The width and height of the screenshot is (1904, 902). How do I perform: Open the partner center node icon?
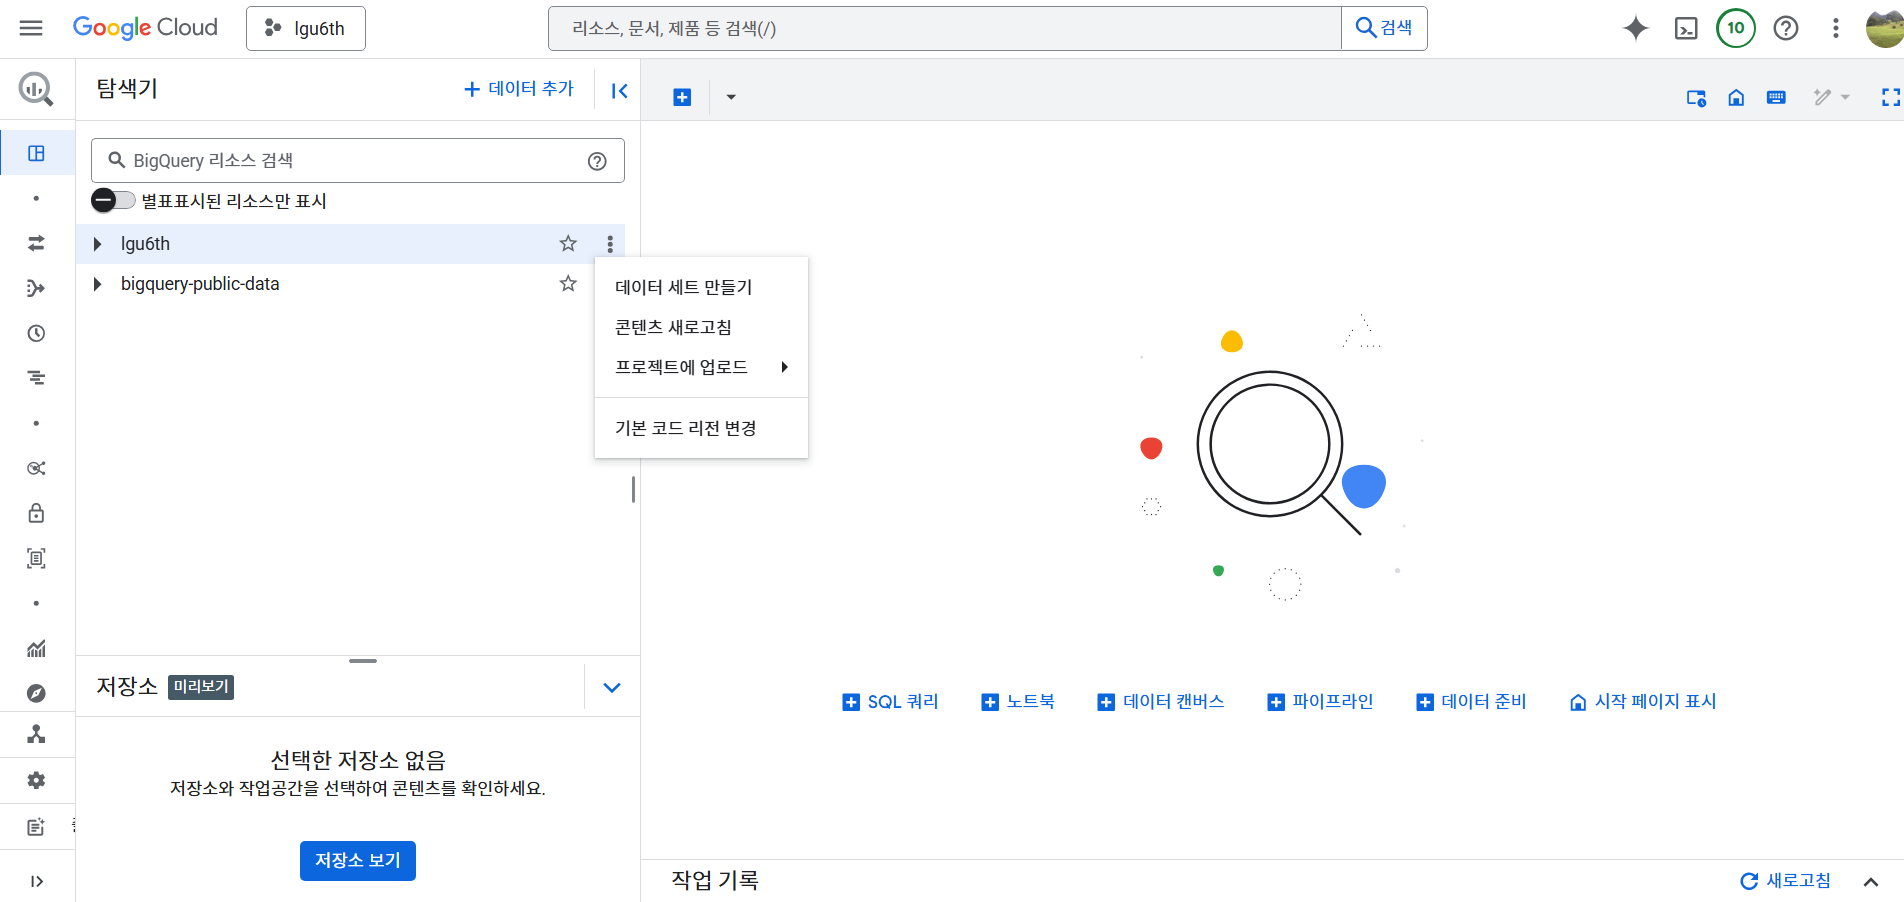coord(36,734)
